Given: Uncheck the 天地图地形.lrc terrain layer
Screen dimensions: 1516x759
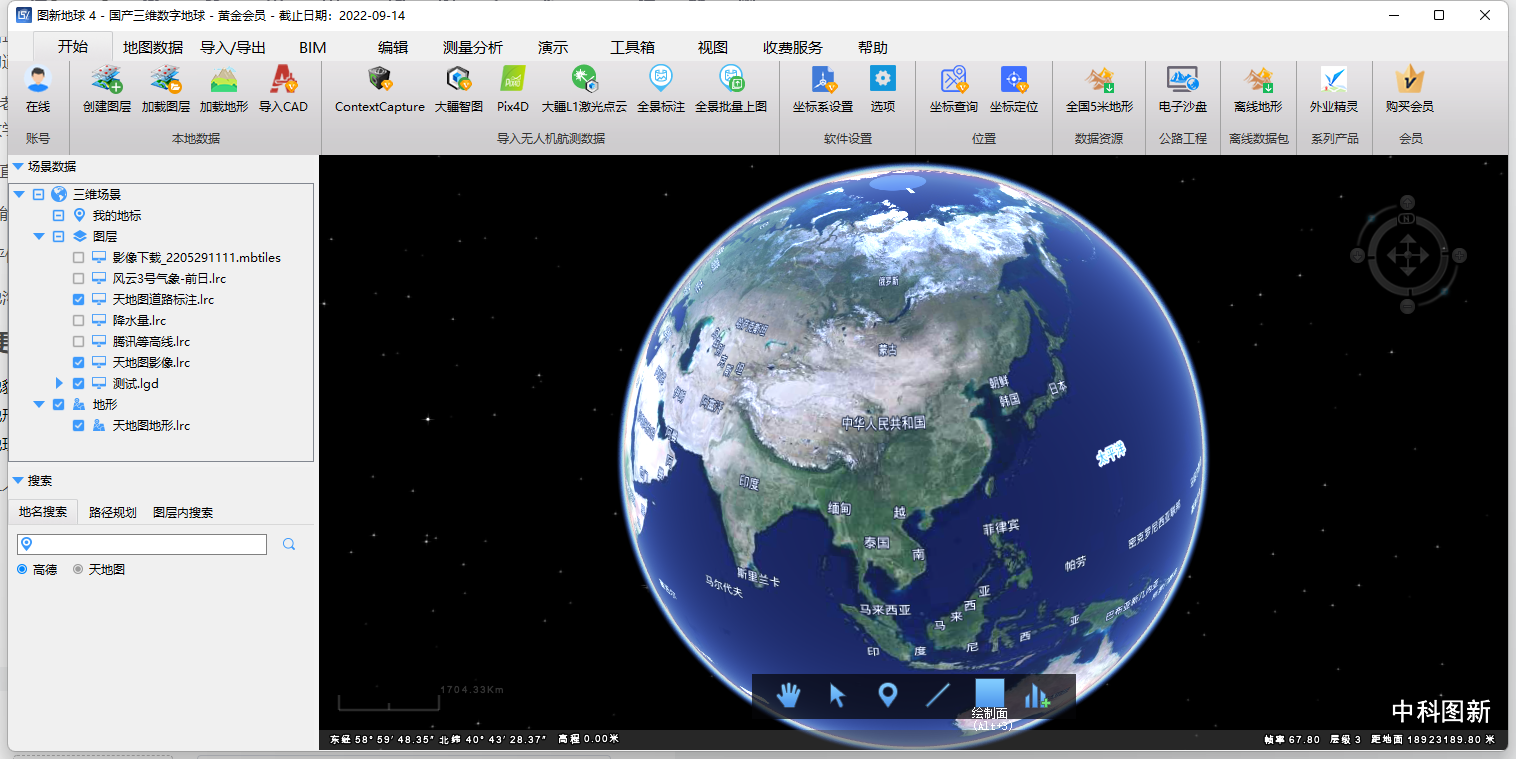Looking at the screenshot, I should pos(78,426).
